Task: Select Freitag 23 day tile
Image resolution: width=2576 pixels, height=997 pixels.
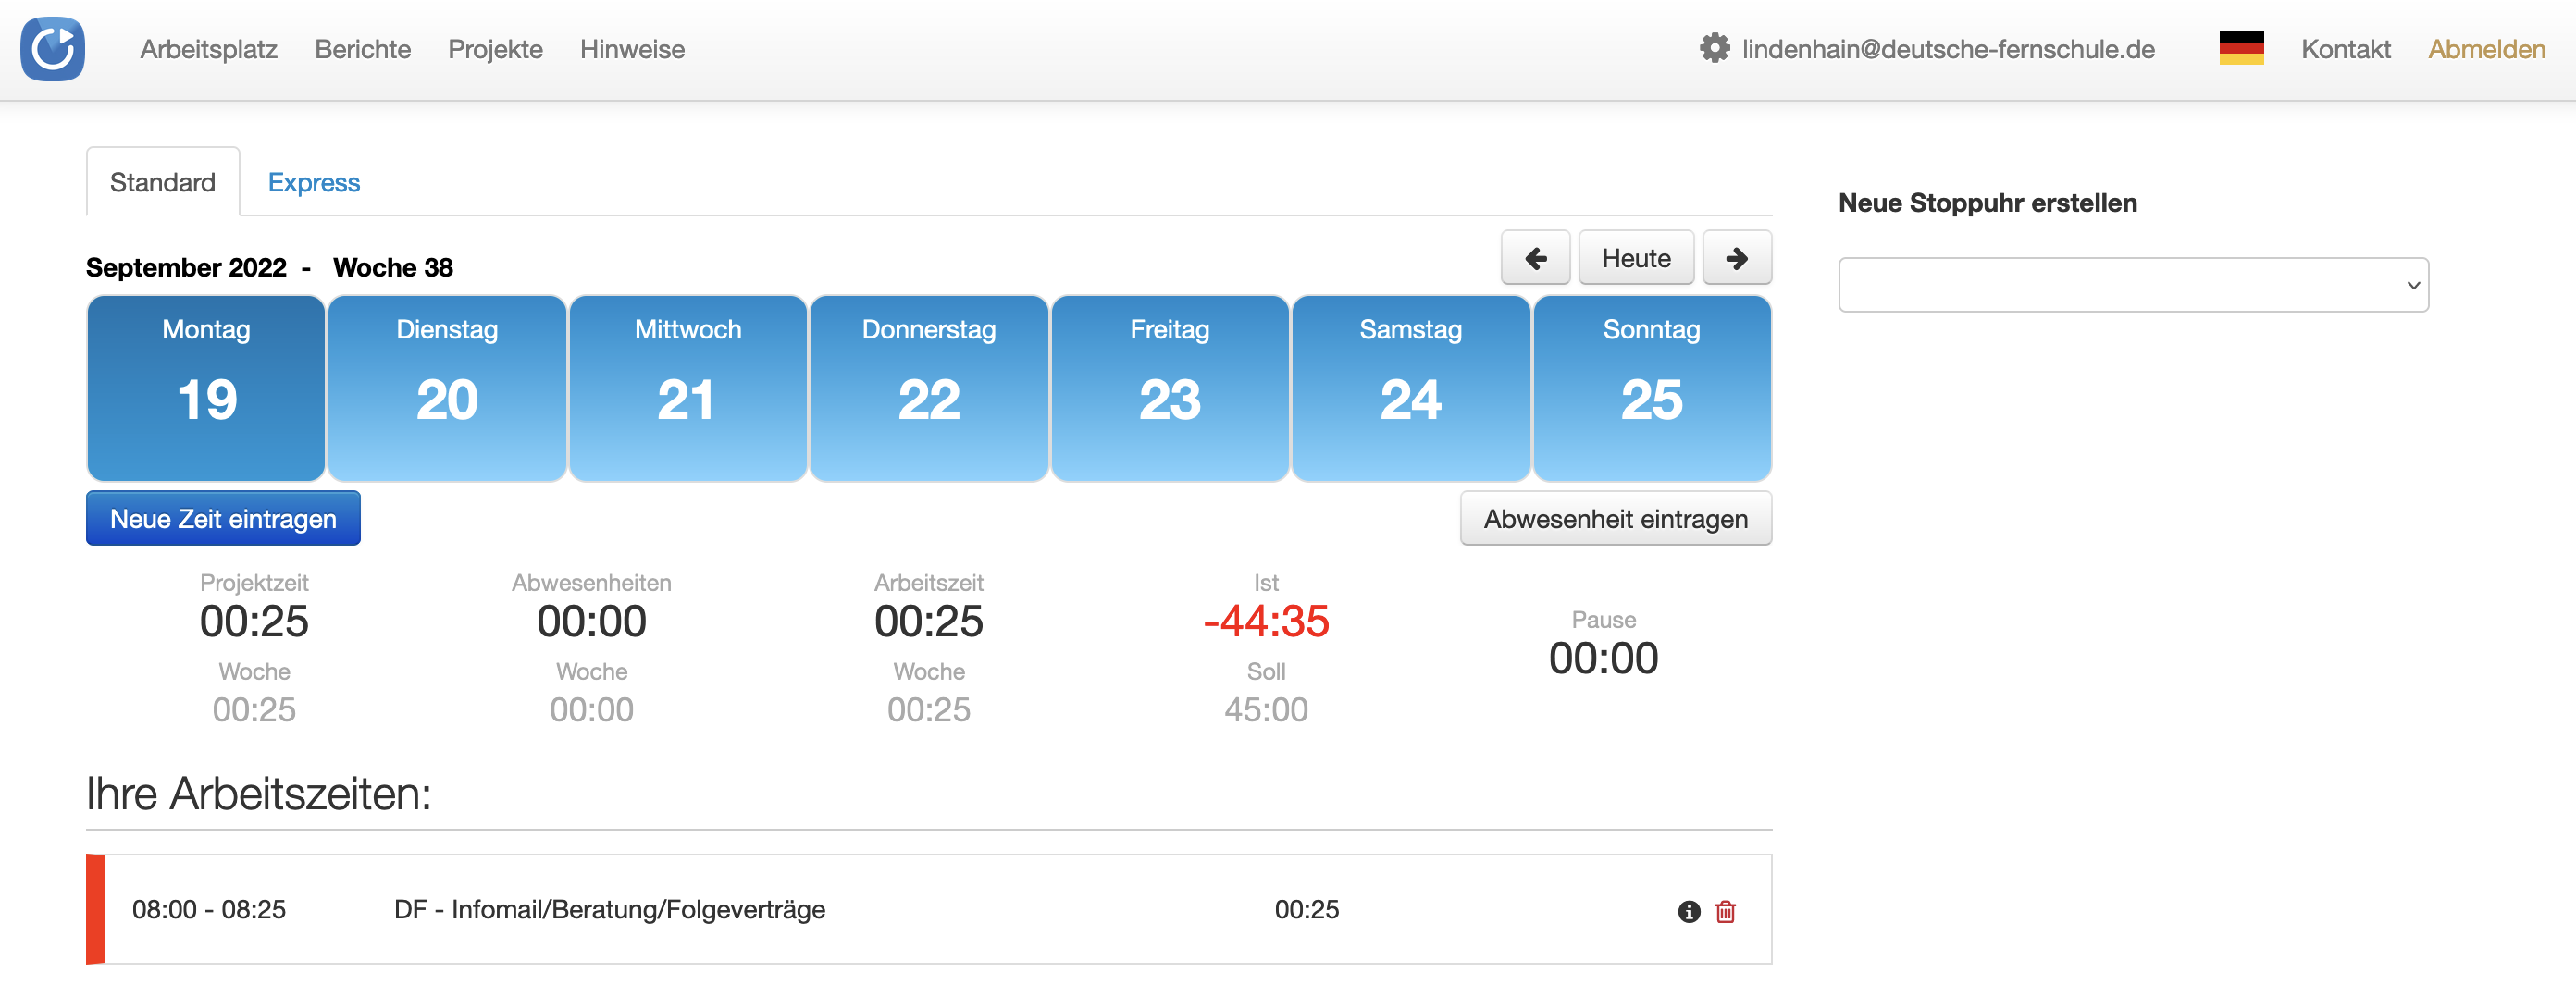Action: click(1169, 388)
